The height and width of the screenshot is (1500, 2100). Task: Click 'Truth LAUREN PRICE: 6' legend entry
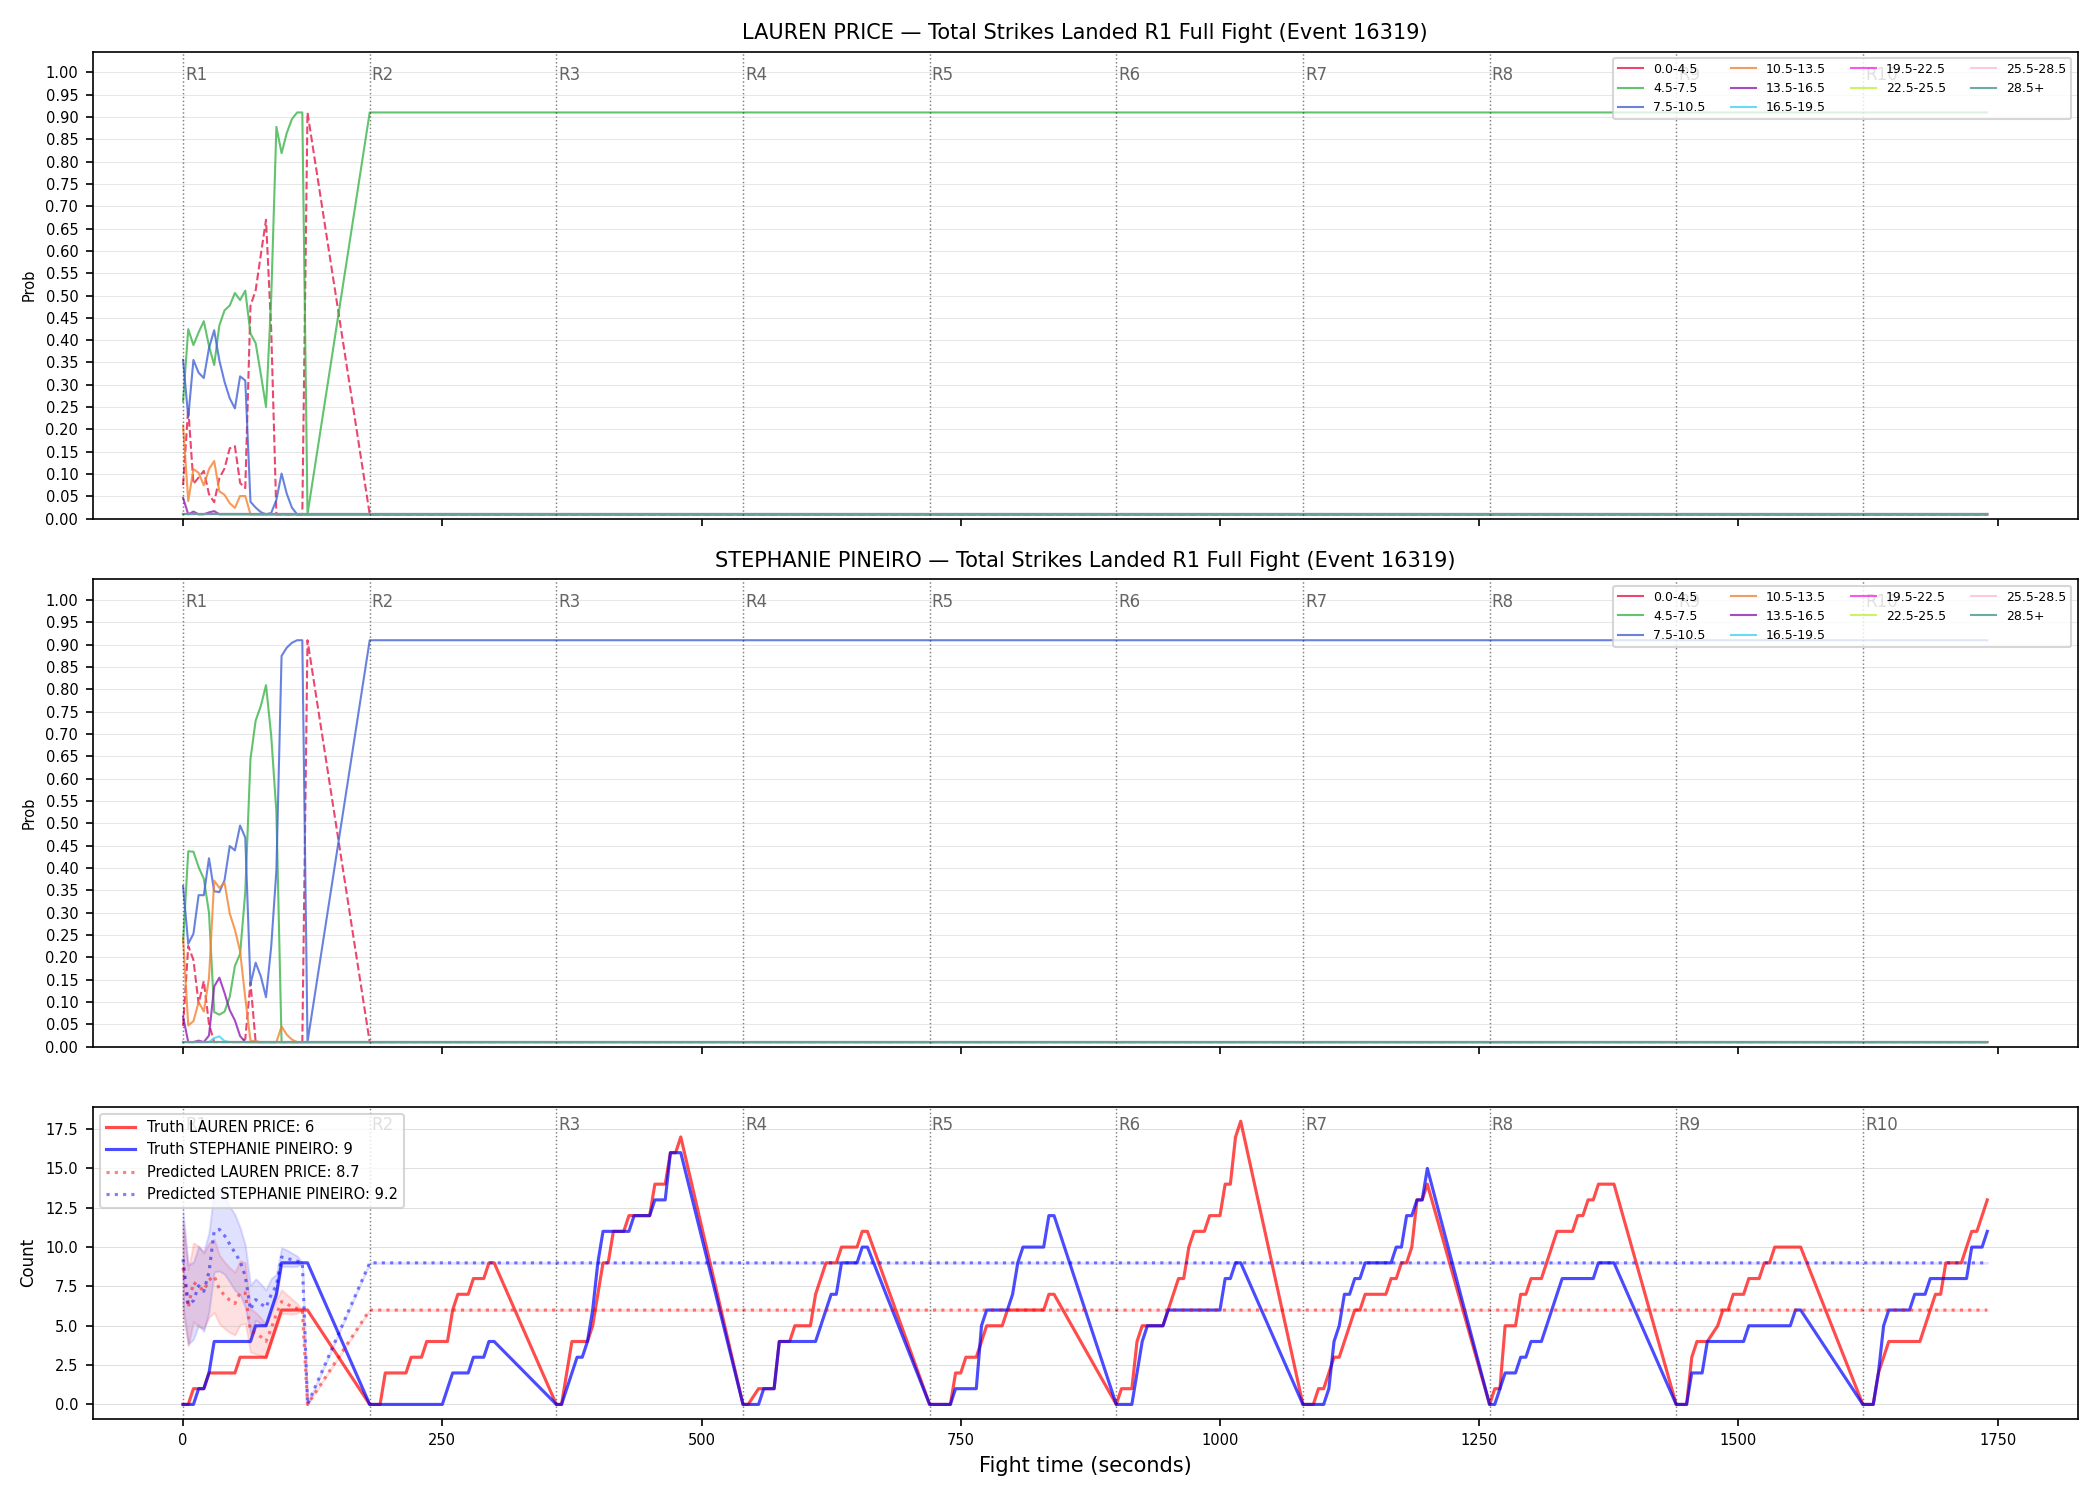(209, 1127)
